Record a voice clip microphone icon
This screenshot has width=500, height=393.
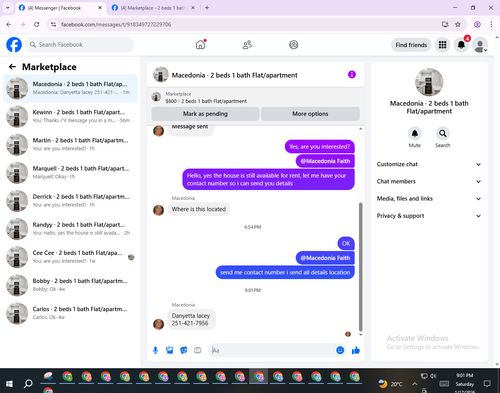[155, 350]
